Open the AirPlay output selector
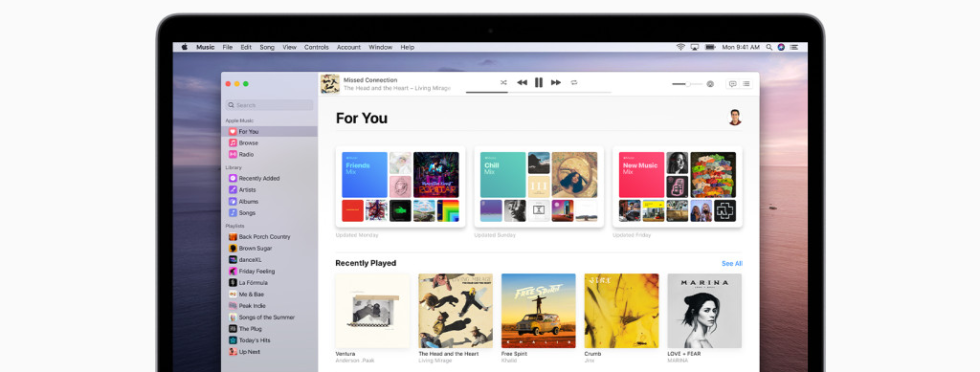This screenshot has width=980, height=372. [x=710, y=84]
